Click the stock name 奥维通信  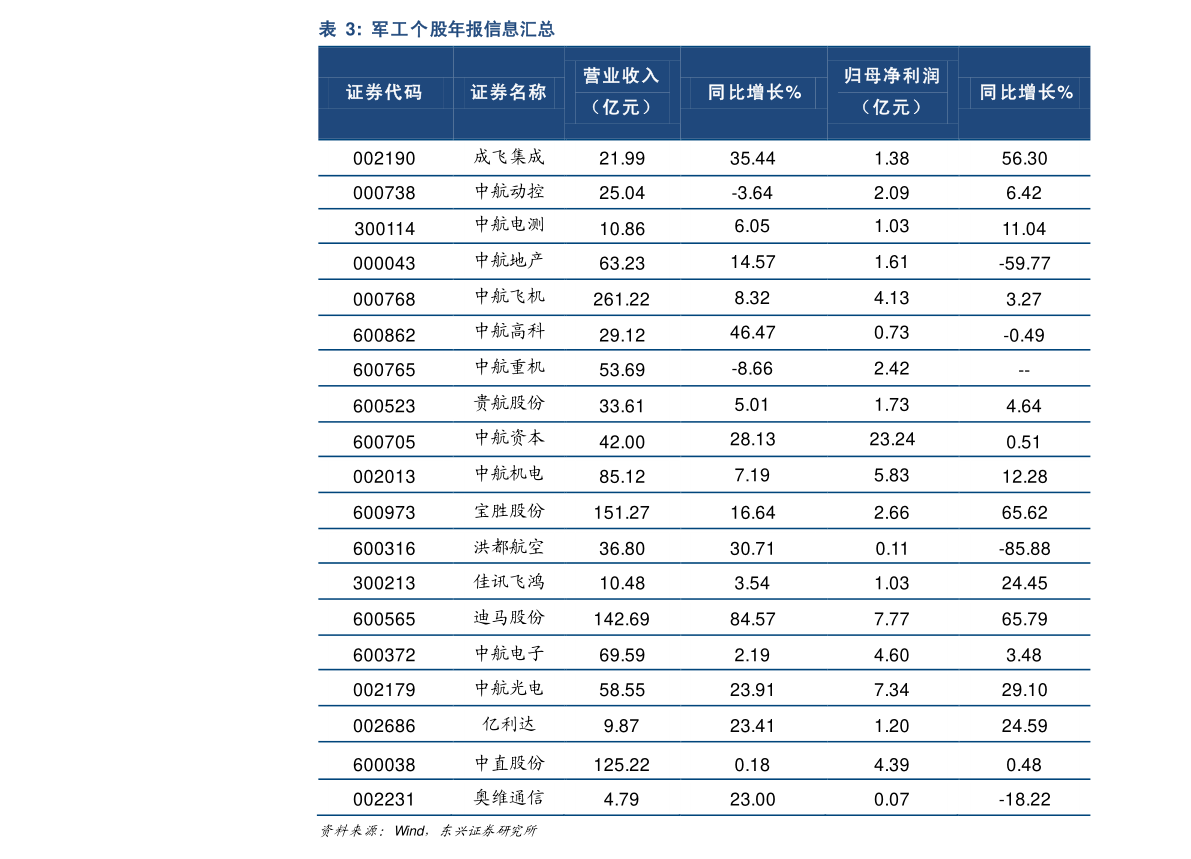pyautogui.click(x=509, y=797)
